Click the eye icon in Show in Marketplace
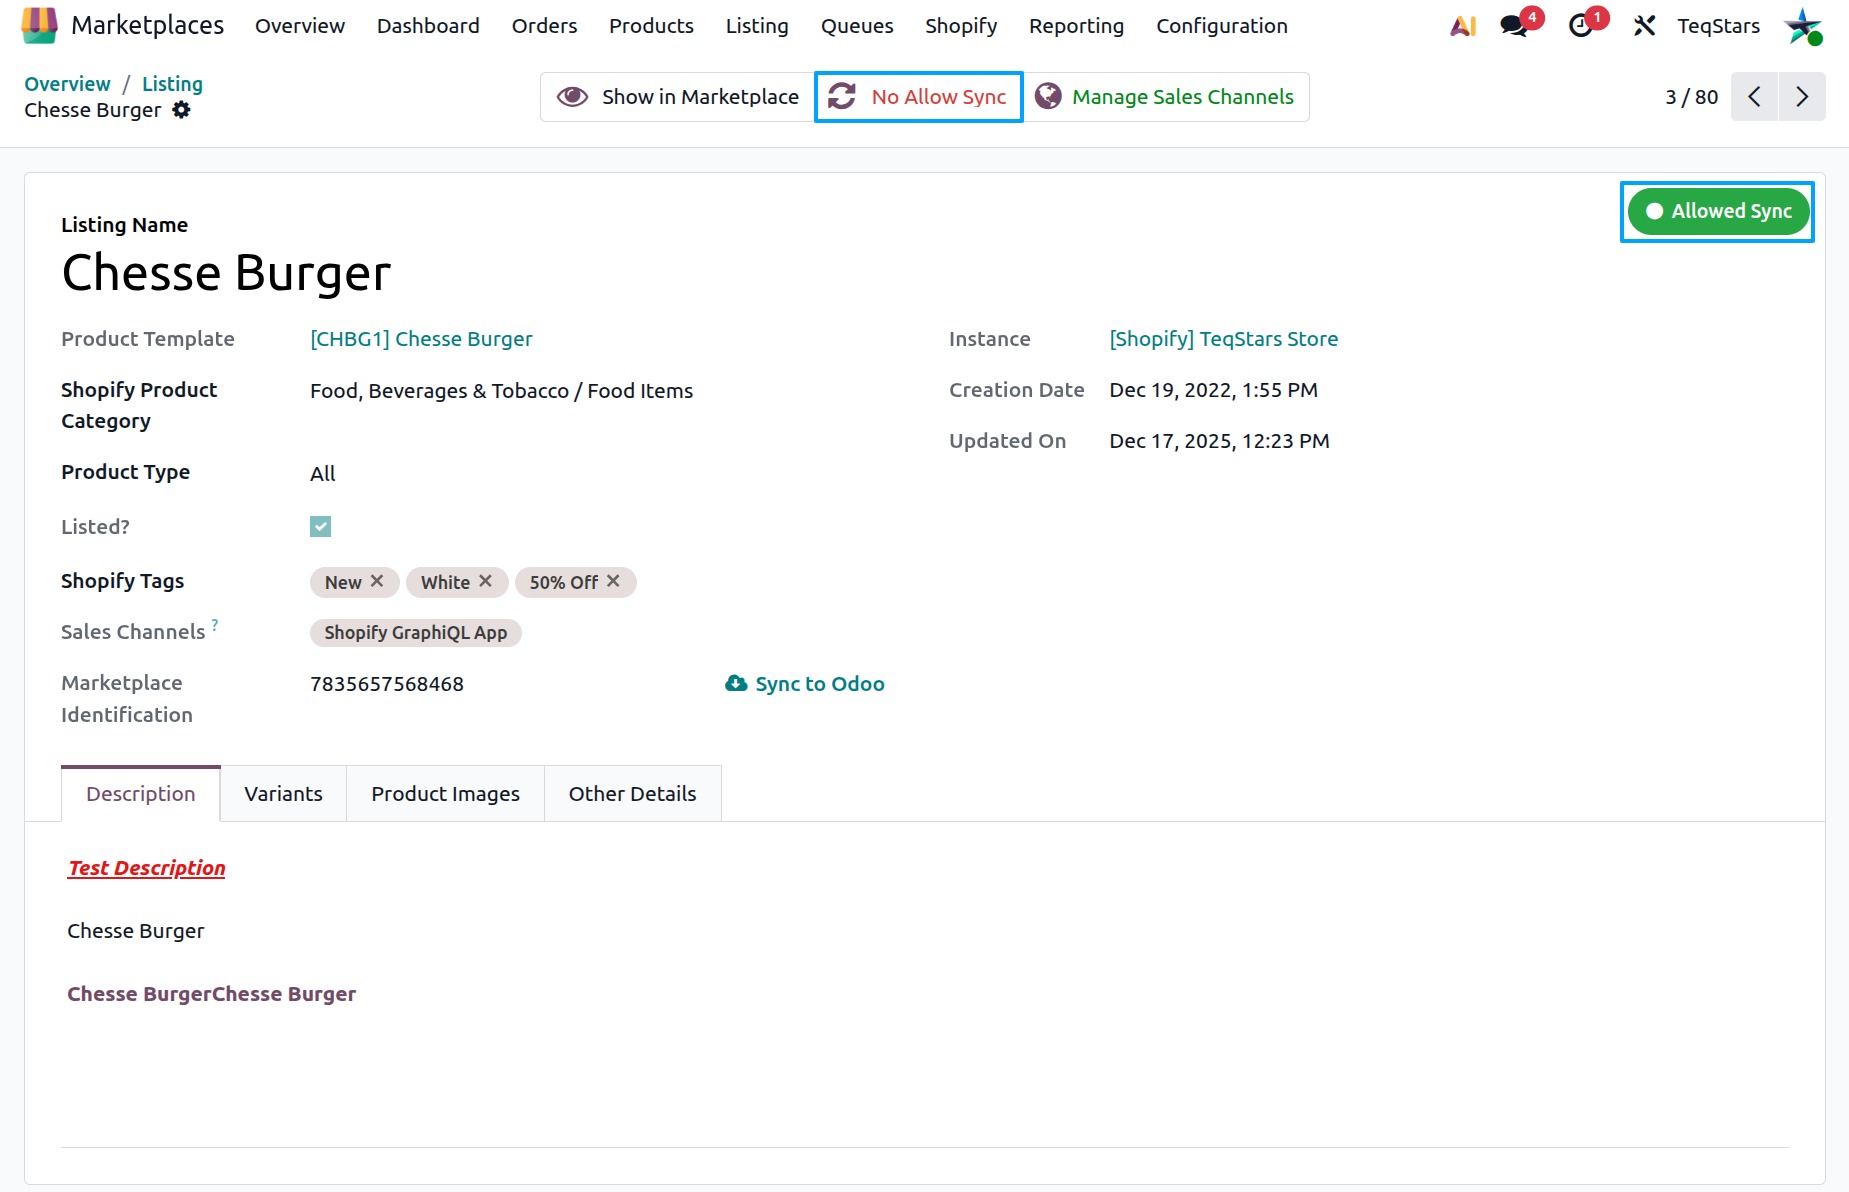1849x1192 pixels. pyautogui.click(x=572, y=97)
